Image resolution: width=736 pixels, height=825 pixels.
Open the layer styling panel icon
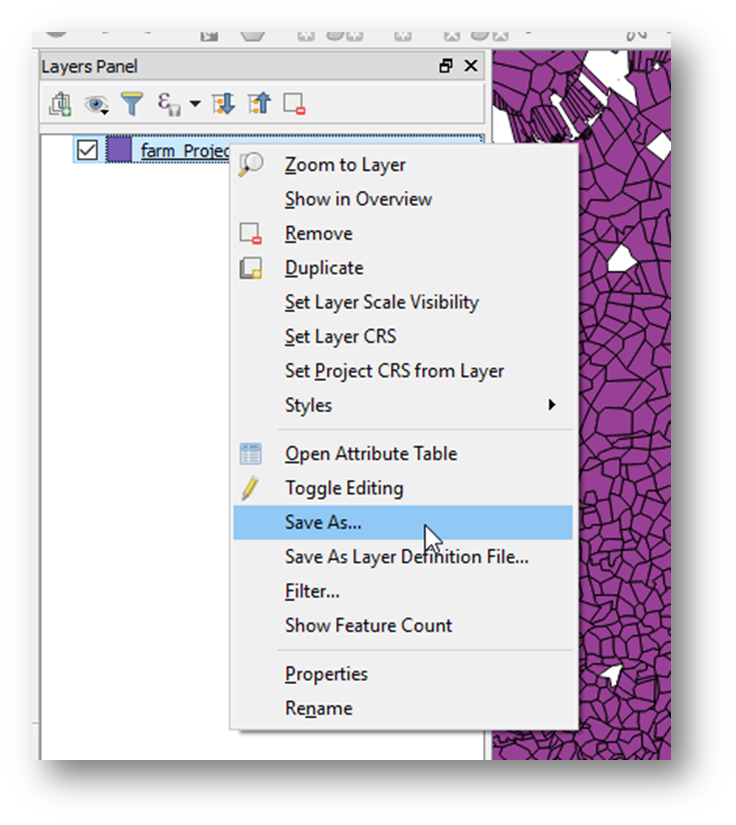click(x=60, y=104)
